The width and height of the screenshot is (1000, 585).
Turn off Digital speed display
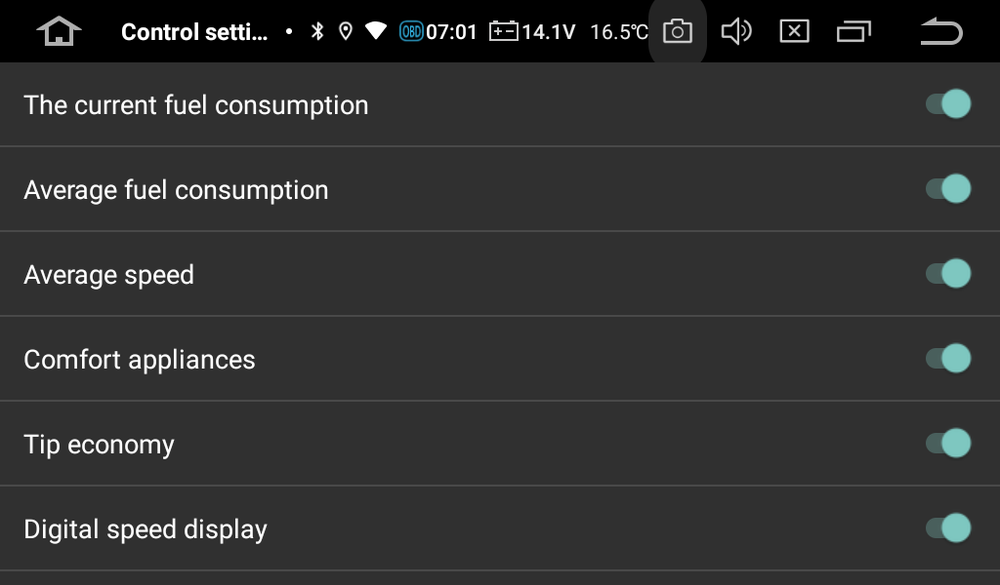click(x=948, y=528)
